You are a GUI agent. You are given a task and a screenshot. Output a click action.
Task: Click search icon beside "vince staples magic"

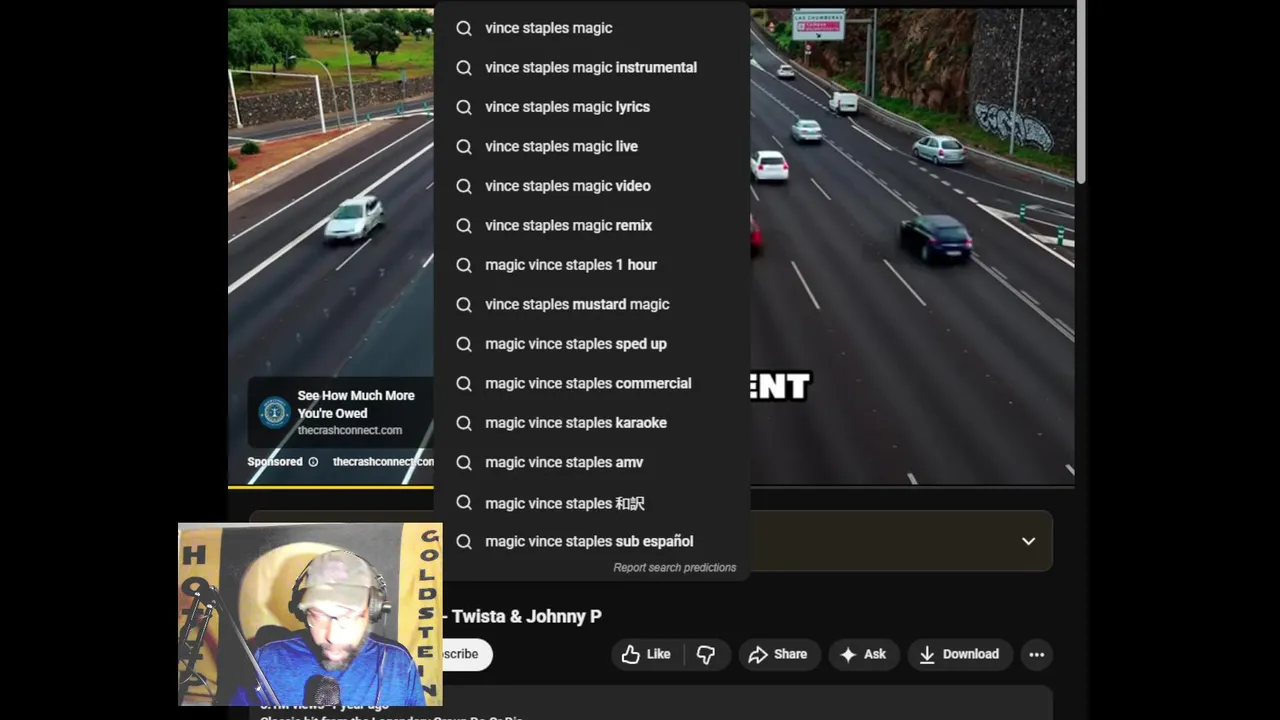464,28
